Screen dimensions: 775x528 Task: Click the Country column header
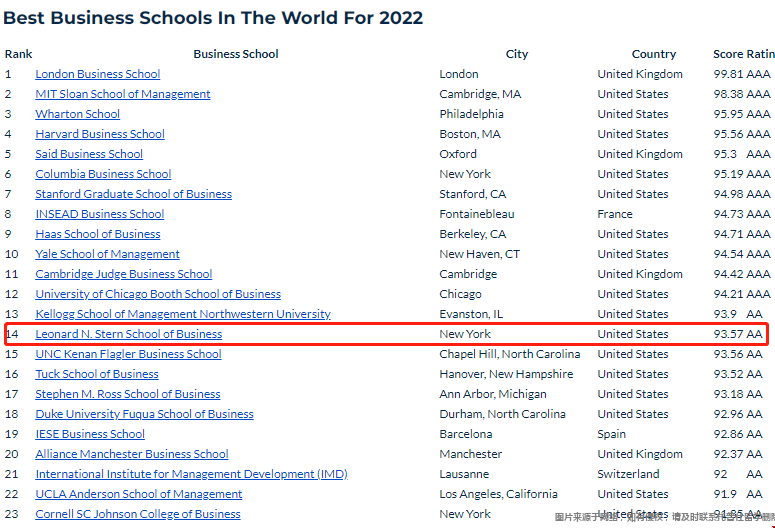[654, 54]
